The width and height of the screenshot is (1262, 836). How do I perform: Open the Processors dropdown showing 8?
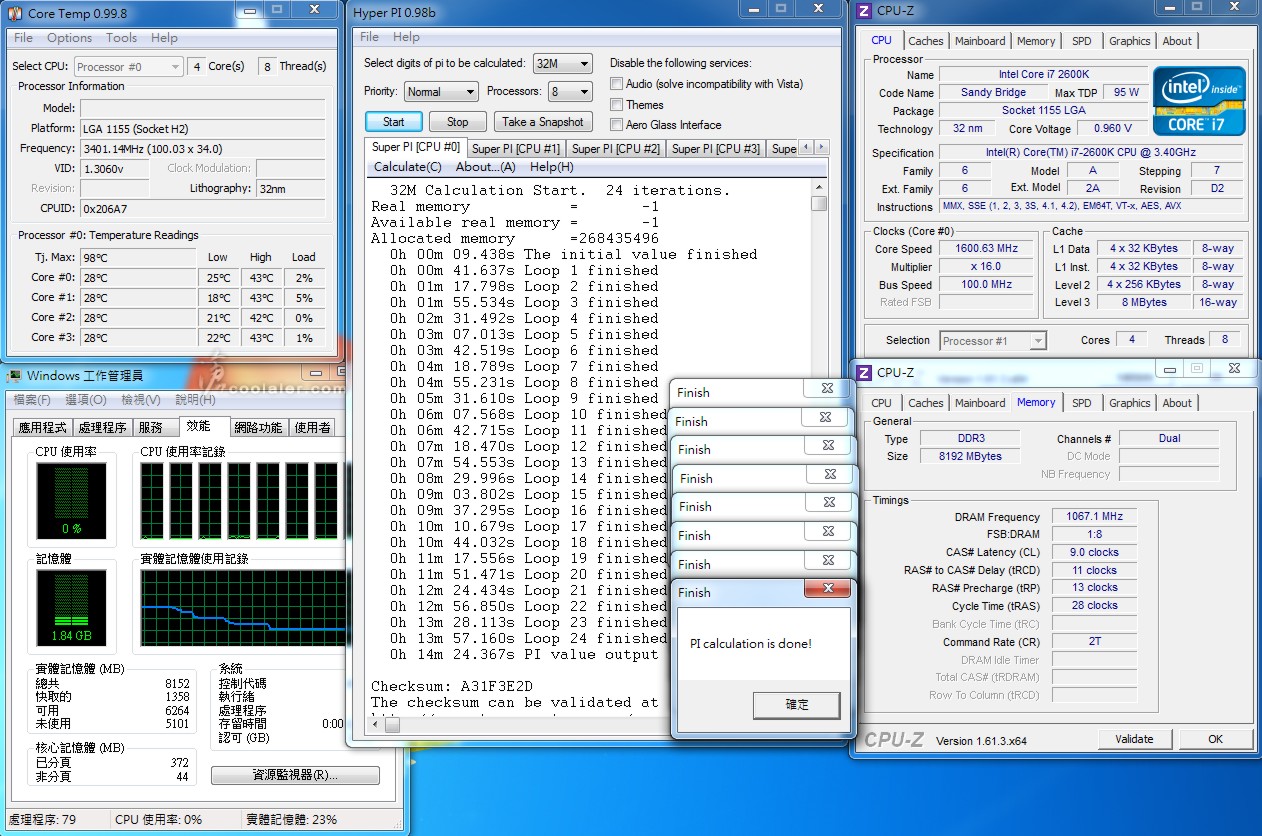[x=570, y=91]
